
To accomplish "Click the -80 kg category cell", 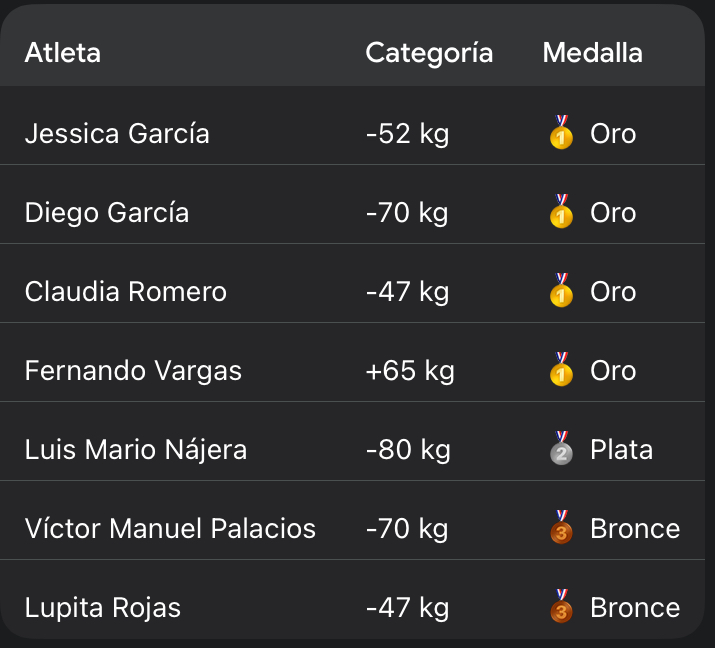I will tap(407, 450).
